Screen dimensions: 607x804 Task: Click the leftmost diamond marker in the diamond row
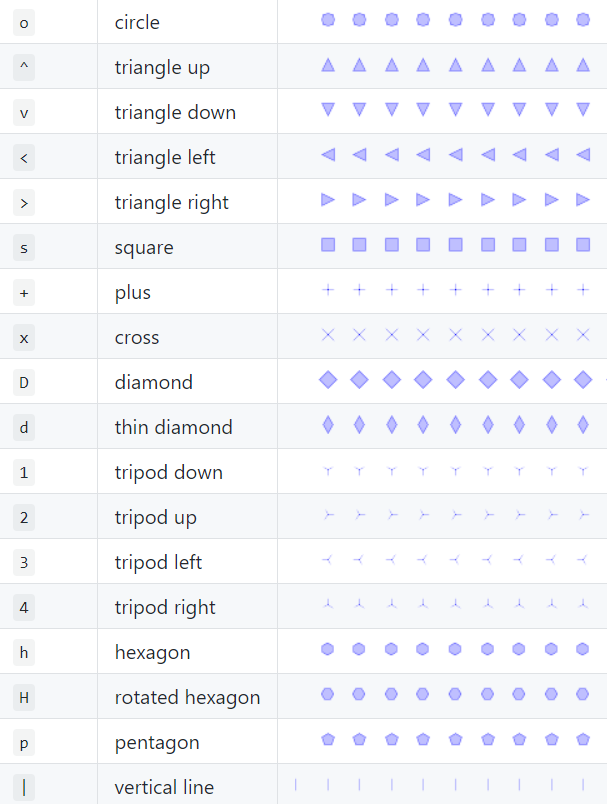point(327,380)
